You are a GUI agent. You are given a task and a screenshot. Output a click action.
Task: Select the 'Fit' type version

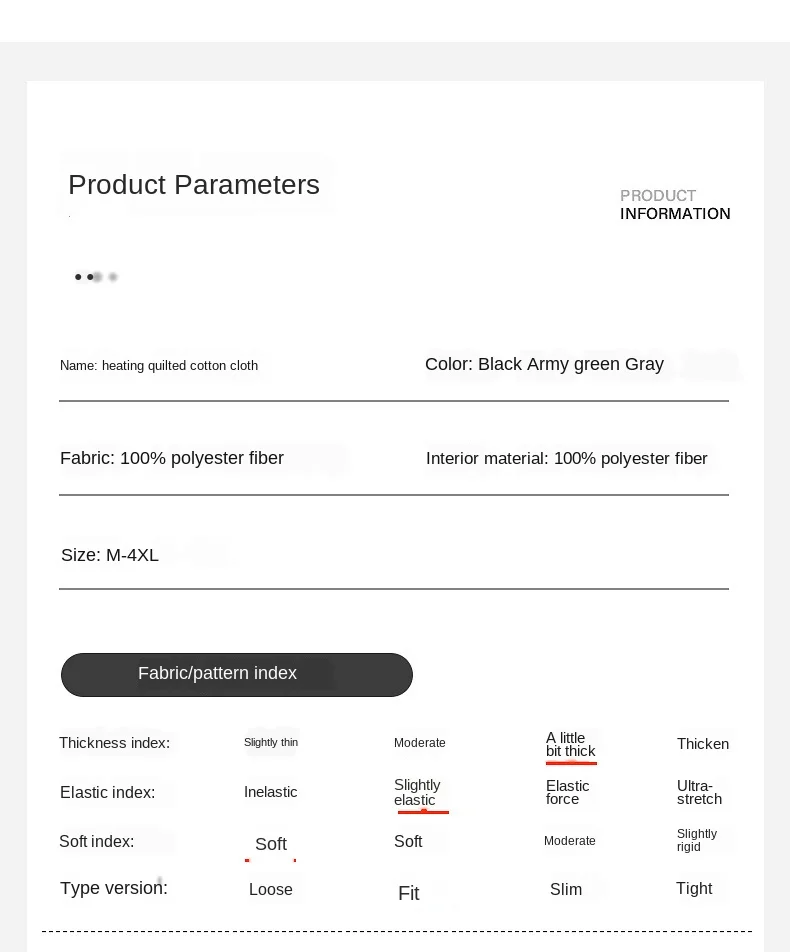pyautogui.click(x=409, y=893)
